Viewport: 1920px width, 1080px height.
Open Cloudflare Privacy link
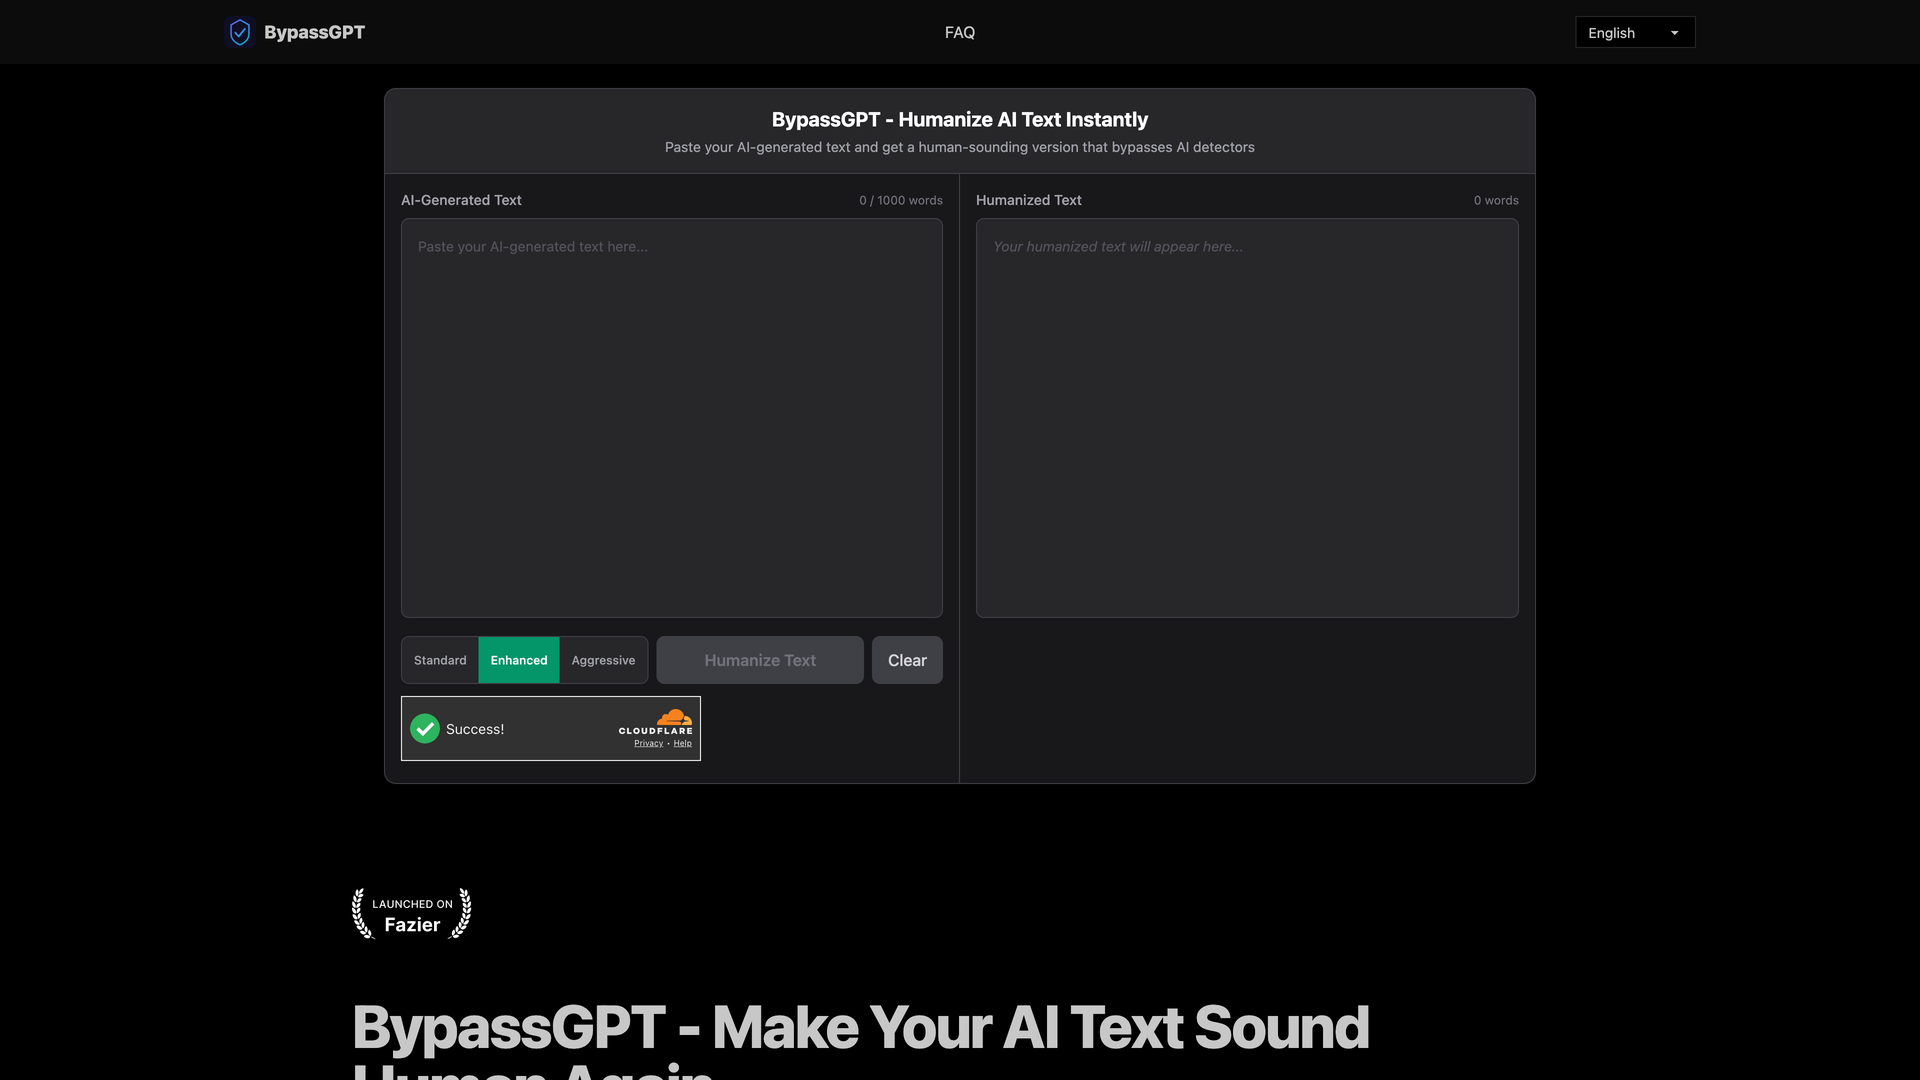pos(648,744)
